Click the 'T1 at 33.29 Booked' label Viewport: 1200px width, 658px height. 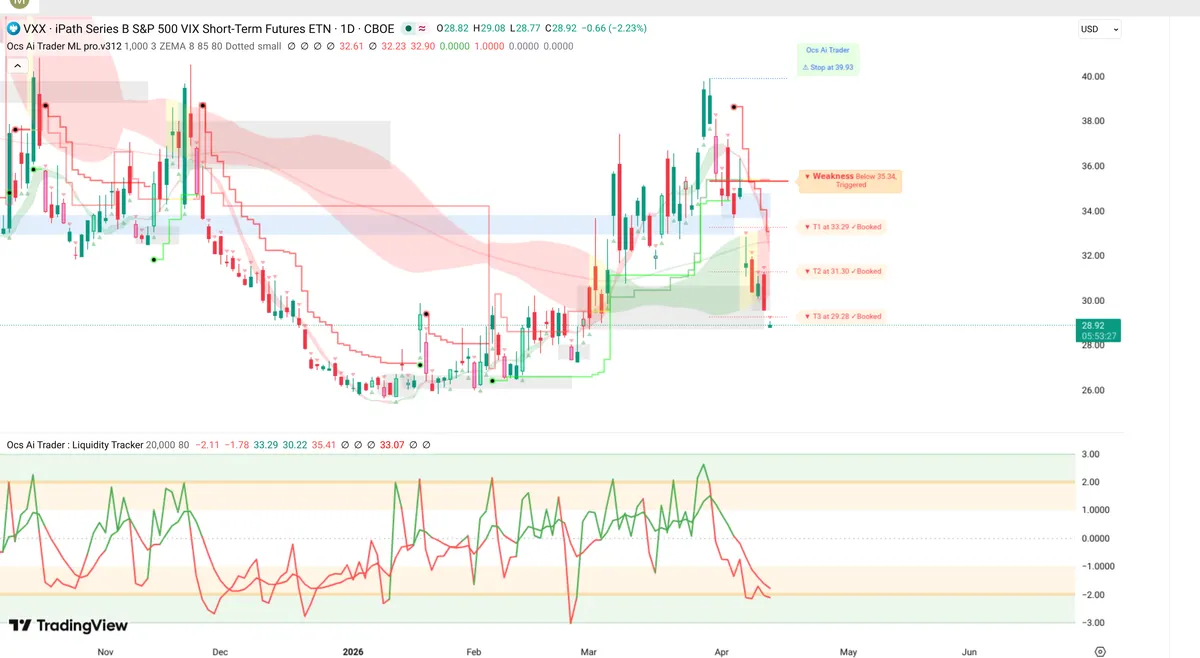(844, 227)
